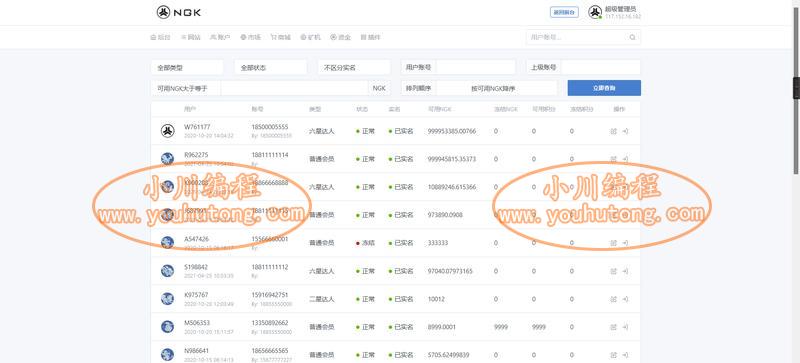
Task: Click the 可用NGK column header
Action: (439, 109)
